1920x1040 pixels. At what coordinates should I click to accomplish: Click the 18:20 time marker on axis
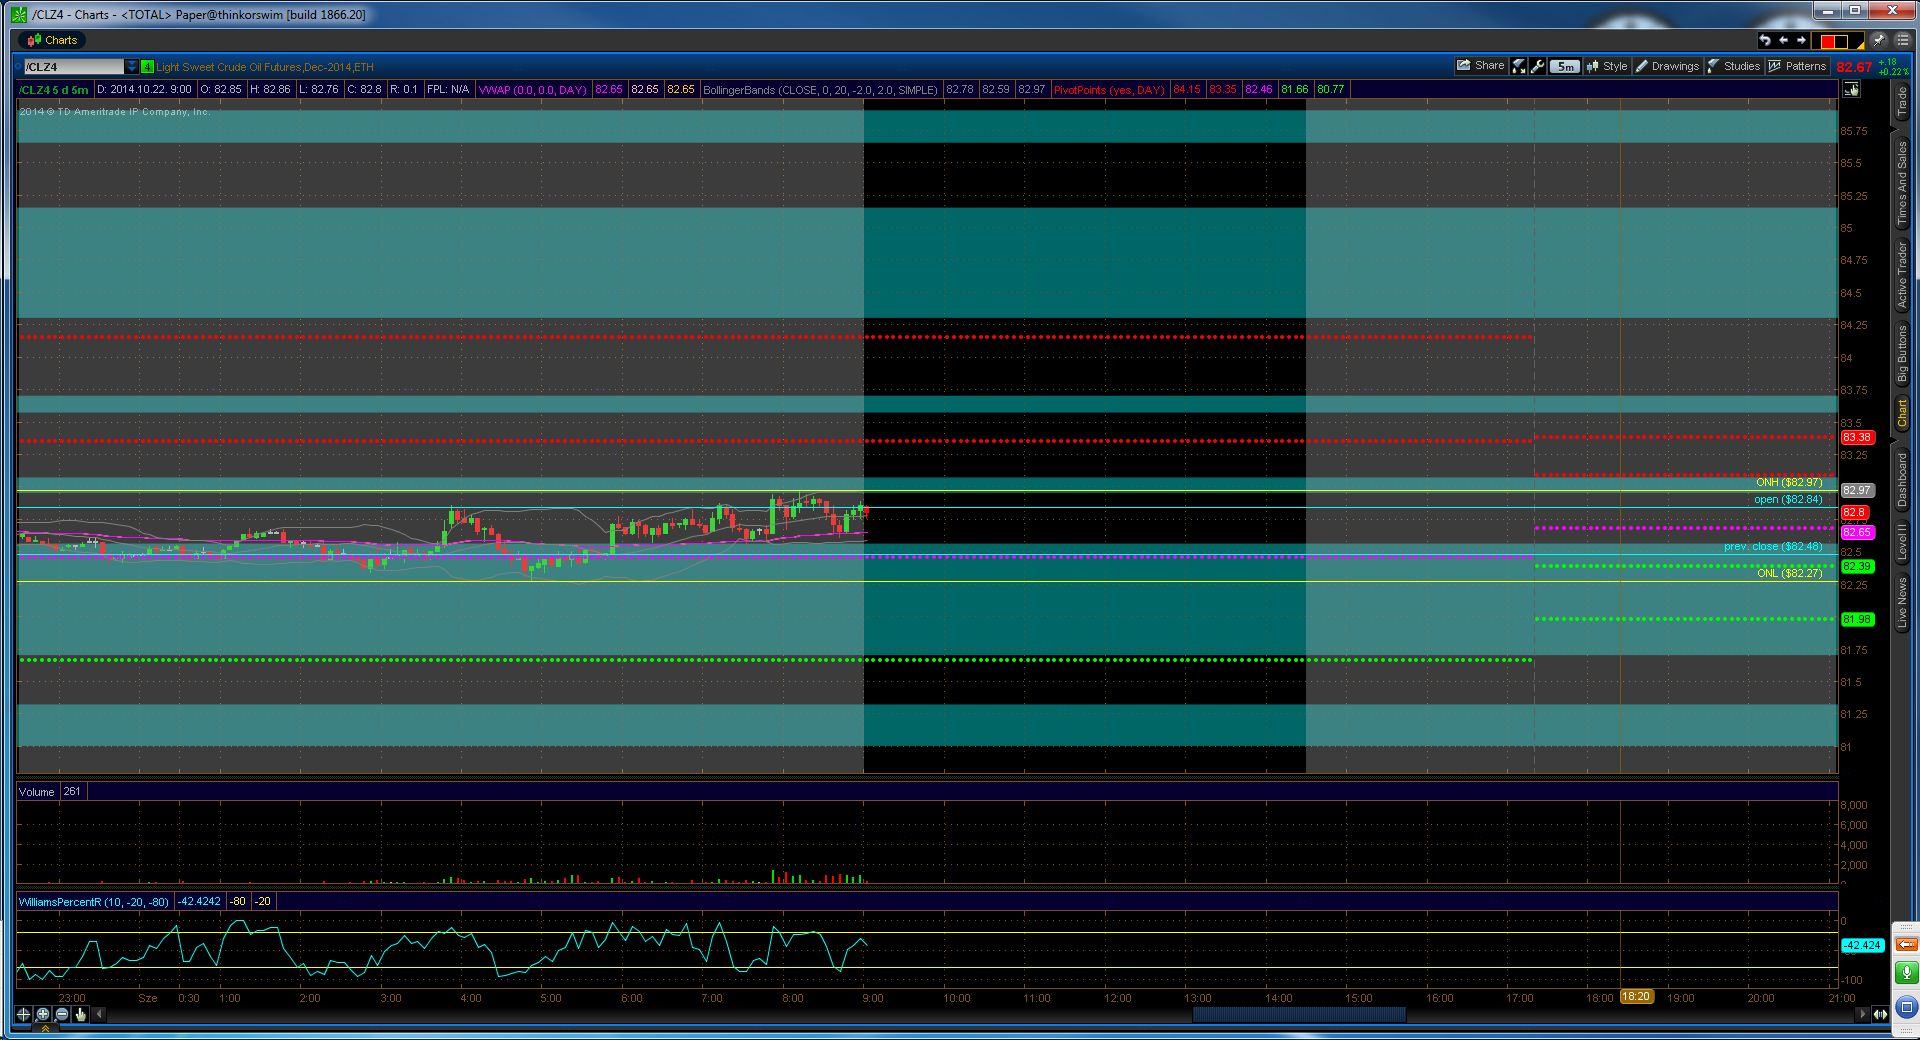pos(1636,997)
